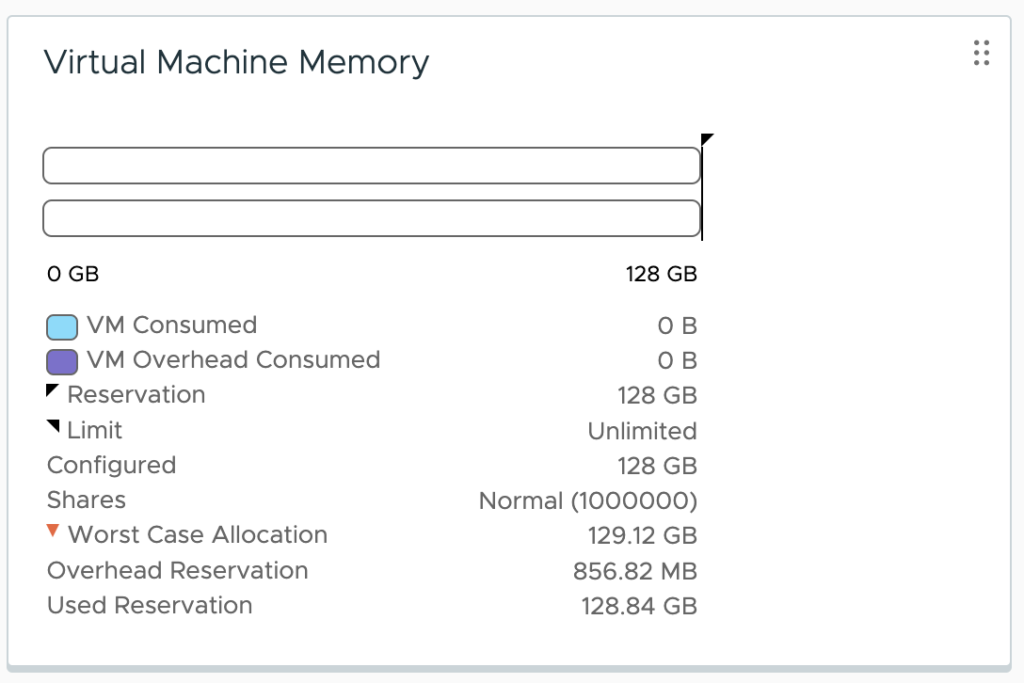The height and width of the screenshot is (683, 1024).
Task: Click the Virtual Machine Memory title
Action: point(237,63)
